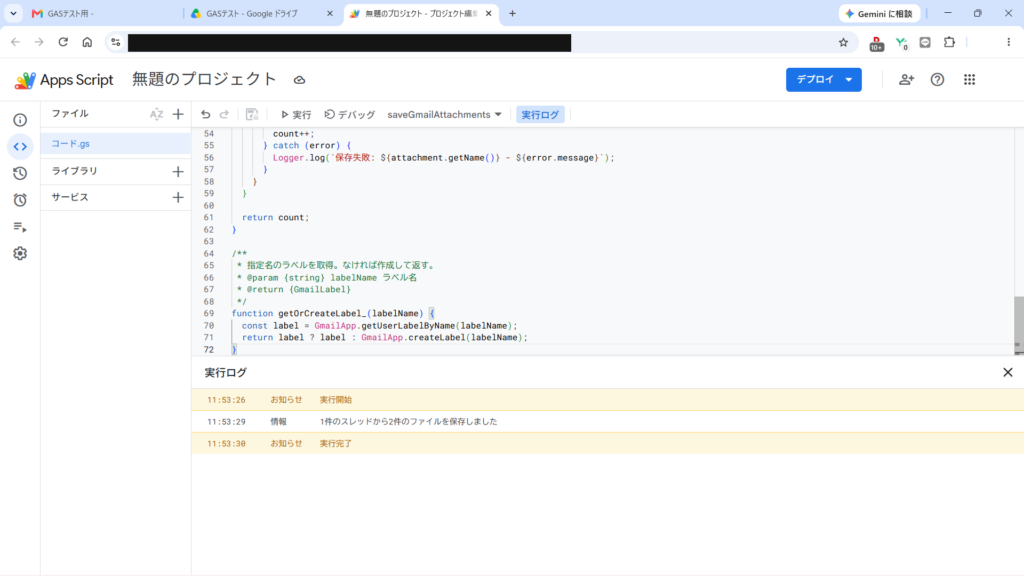The height and width of the screenshot is (576, 1024).
Task: Click the getOrCreateLabel_ function name in code
Action: point(323,313)
